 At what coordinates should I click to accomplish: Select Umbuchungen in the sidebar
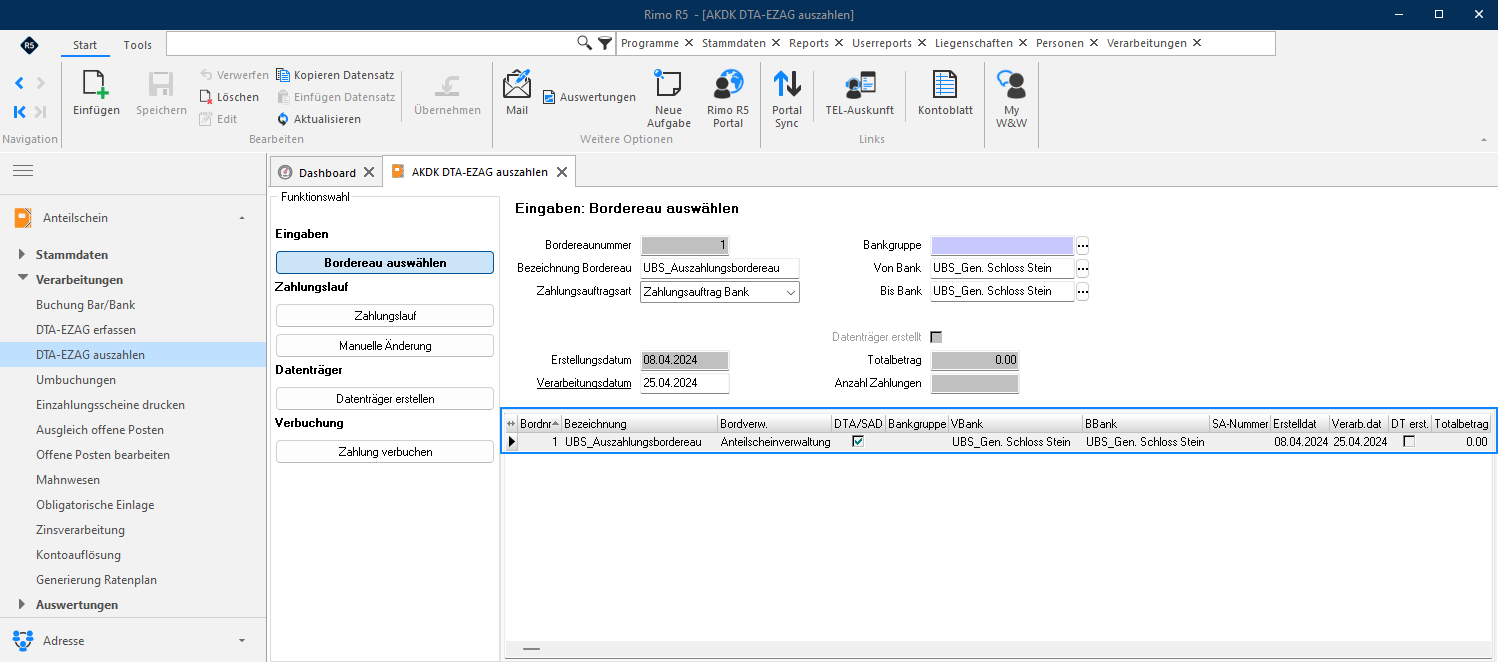(x=76, y=380)
